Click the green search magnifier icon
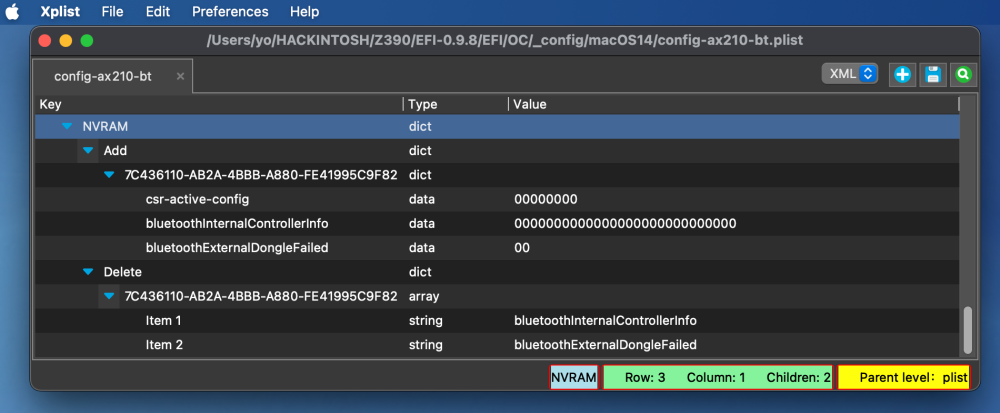1000x413 pixels. click(963, 75)
